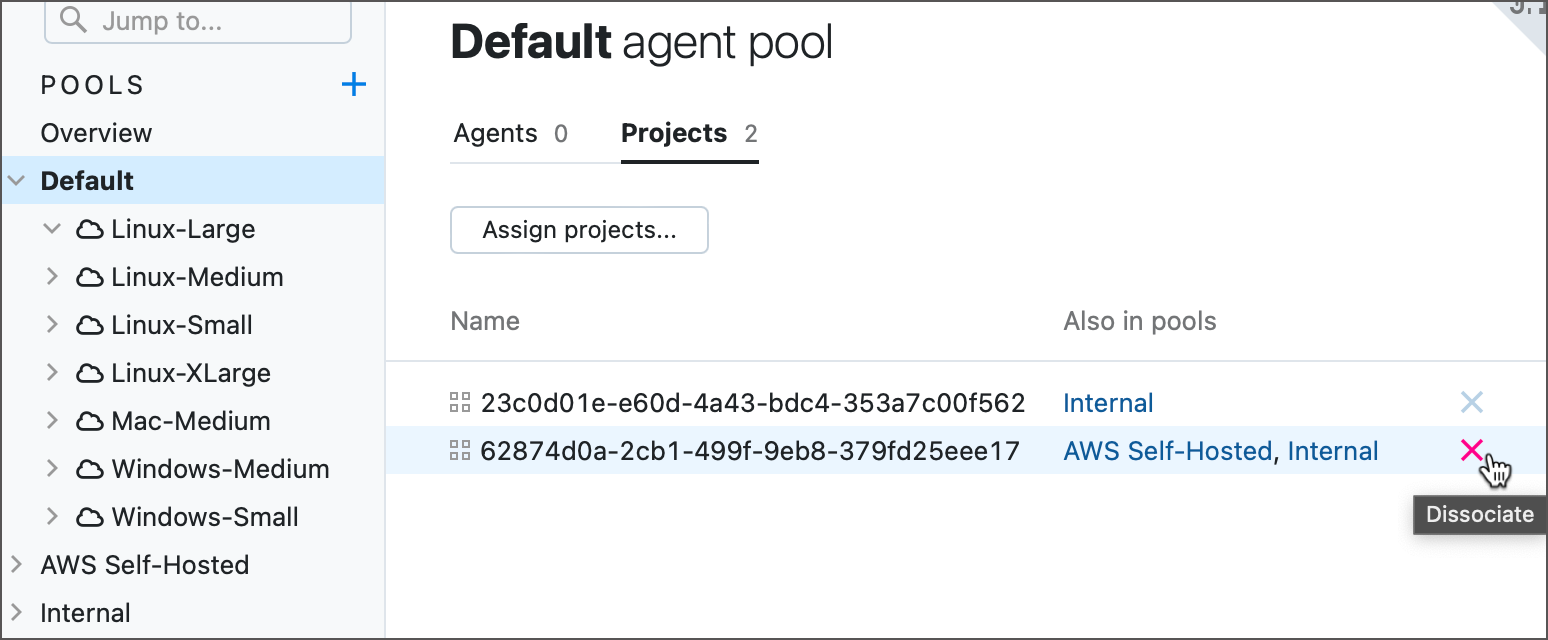Expand the Linux-Medium chevron
The height and width of the screenshot is (640, 1548).
point(52,277)
